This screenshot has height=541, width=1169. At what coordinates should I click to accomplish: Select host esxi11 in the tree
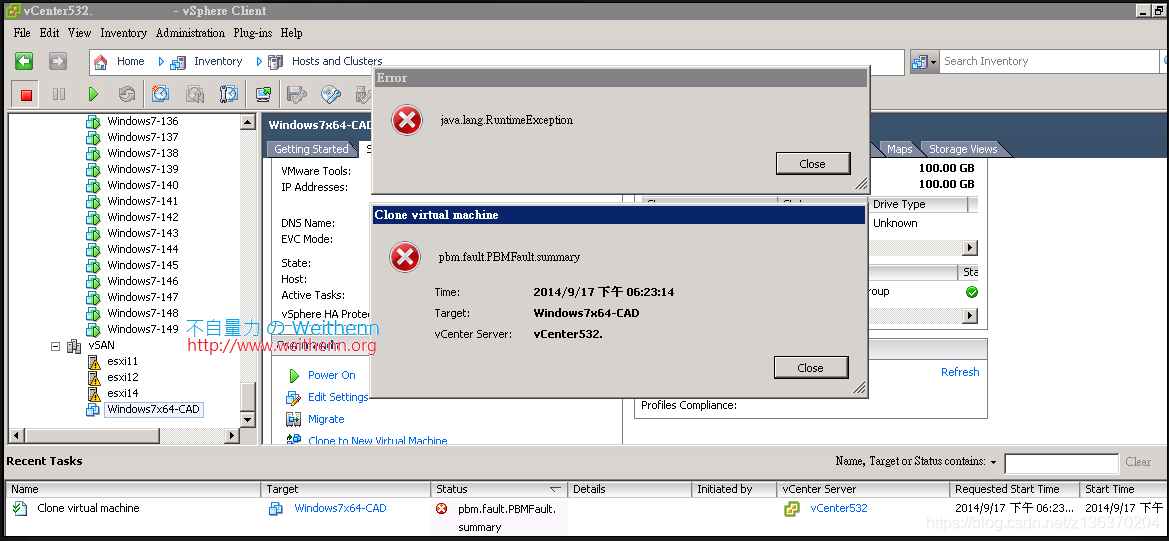click(122, 361)
